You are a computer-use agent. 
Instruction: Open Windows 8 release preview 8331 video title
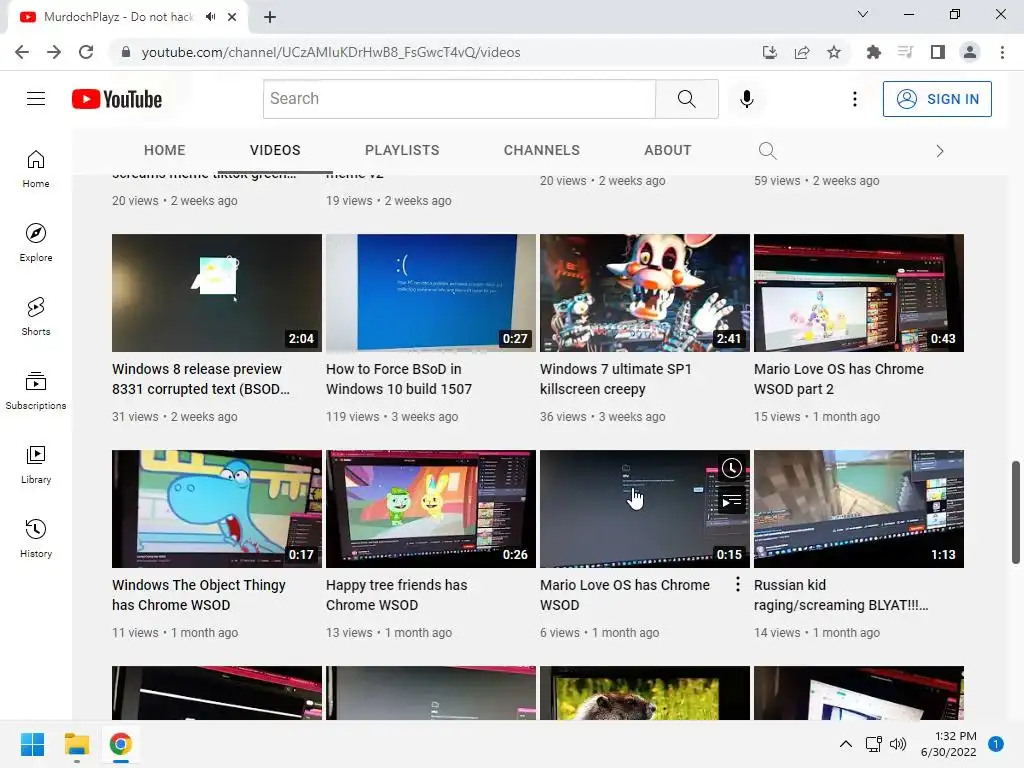click(x=201, y=379)
